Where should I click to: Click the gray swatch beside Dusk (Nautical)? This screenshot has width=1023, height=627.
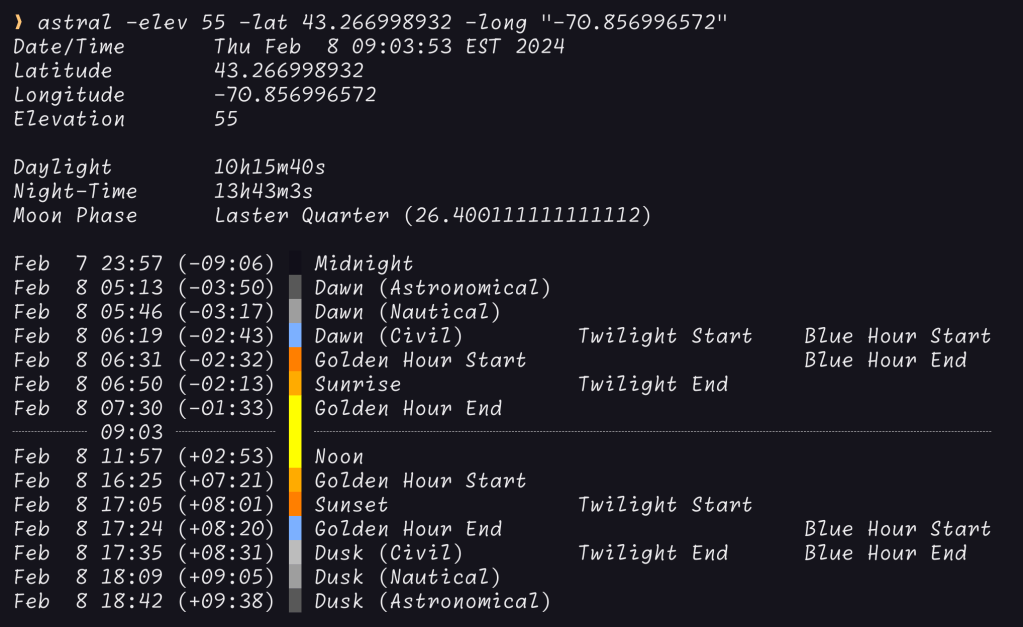(295, 577)
